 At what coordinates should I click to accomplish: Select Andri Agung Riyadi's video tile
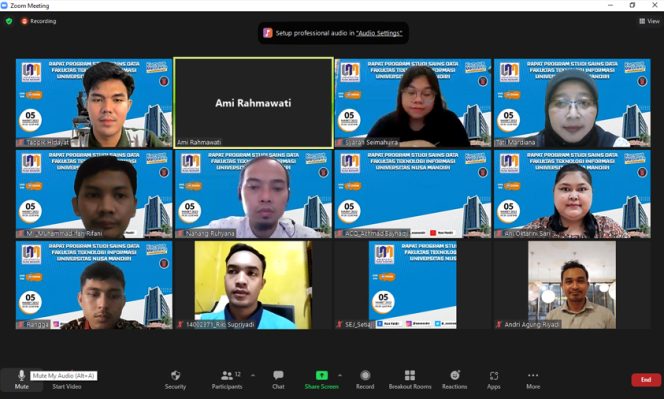click(572, 285)
